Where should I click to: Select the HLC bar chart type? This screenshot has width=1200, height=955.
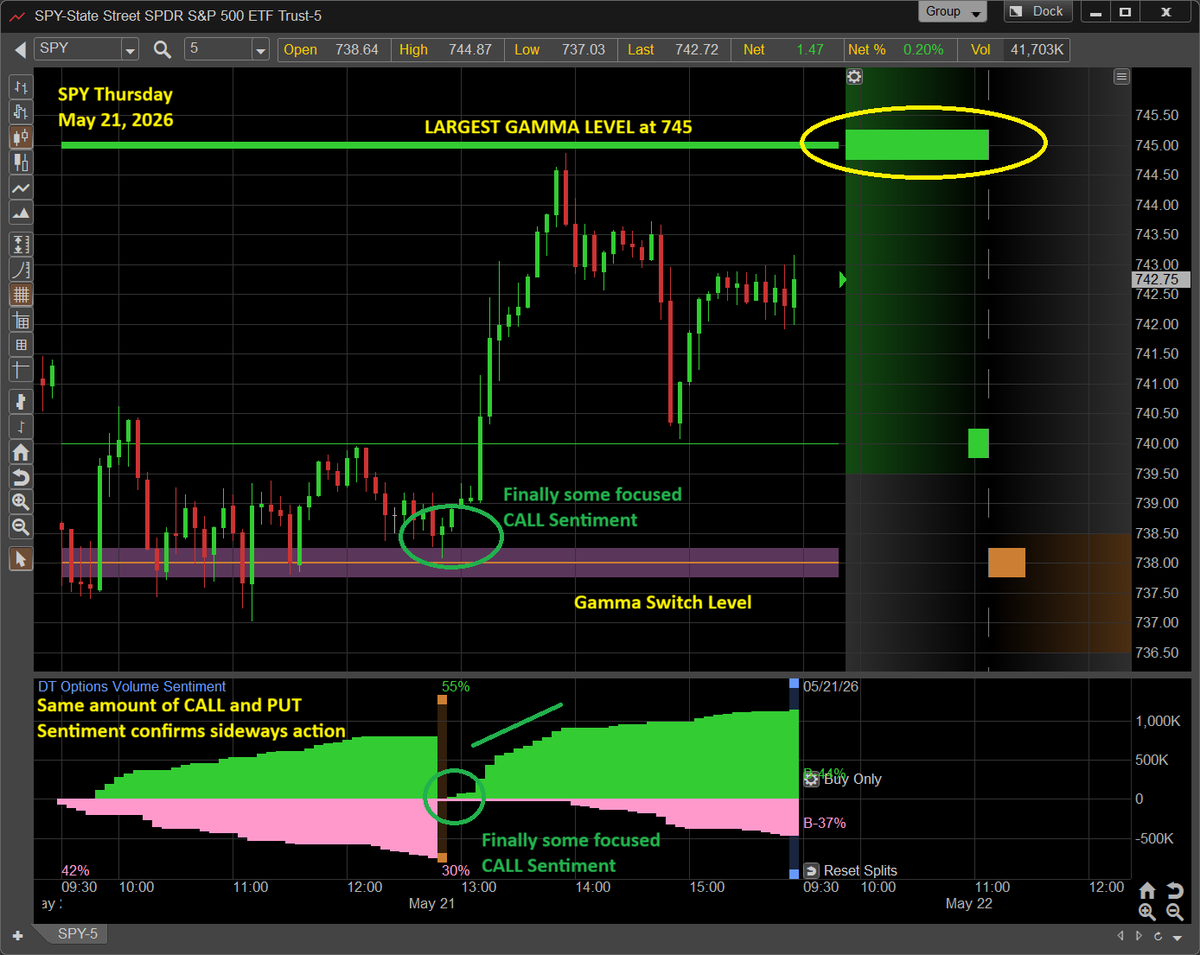pos(20,112)
